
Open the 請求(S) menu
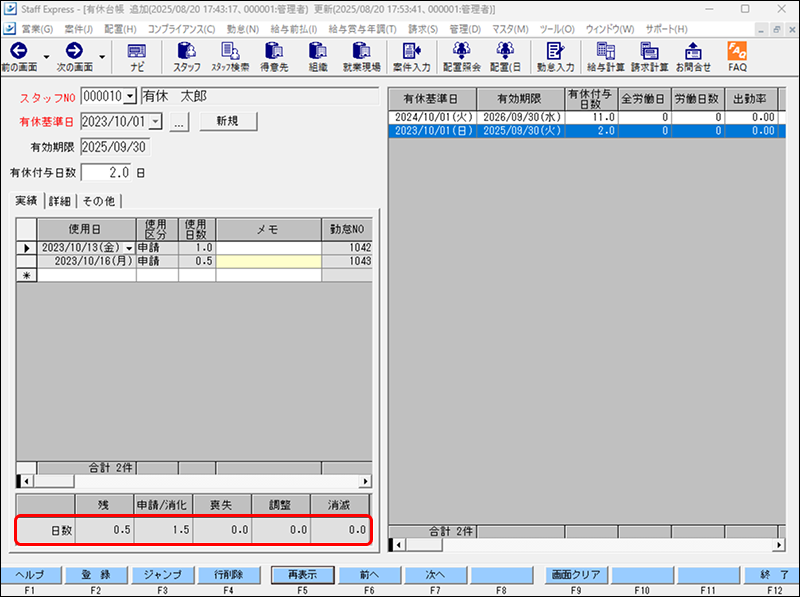[423, 29]
